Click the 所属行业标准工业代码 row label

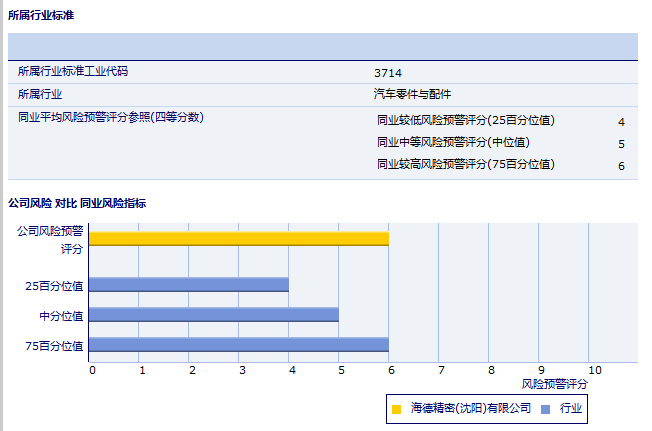[x=73, y=72]
